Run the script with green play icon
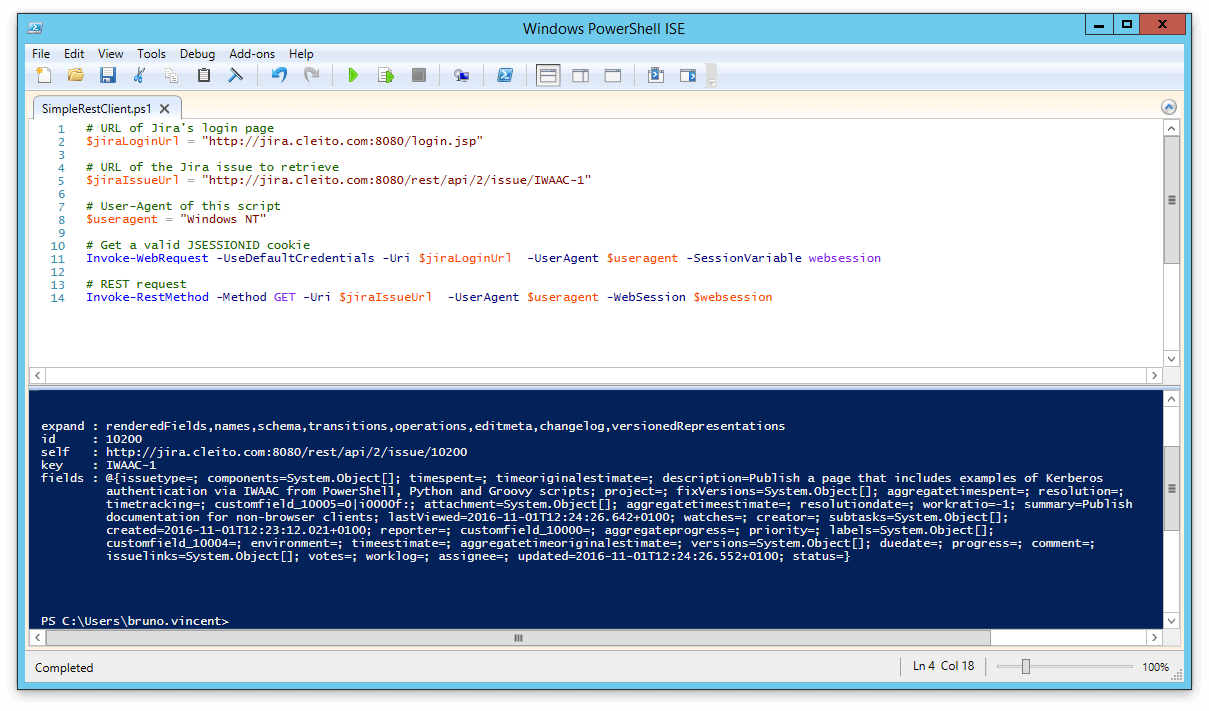 click(353, 75)
